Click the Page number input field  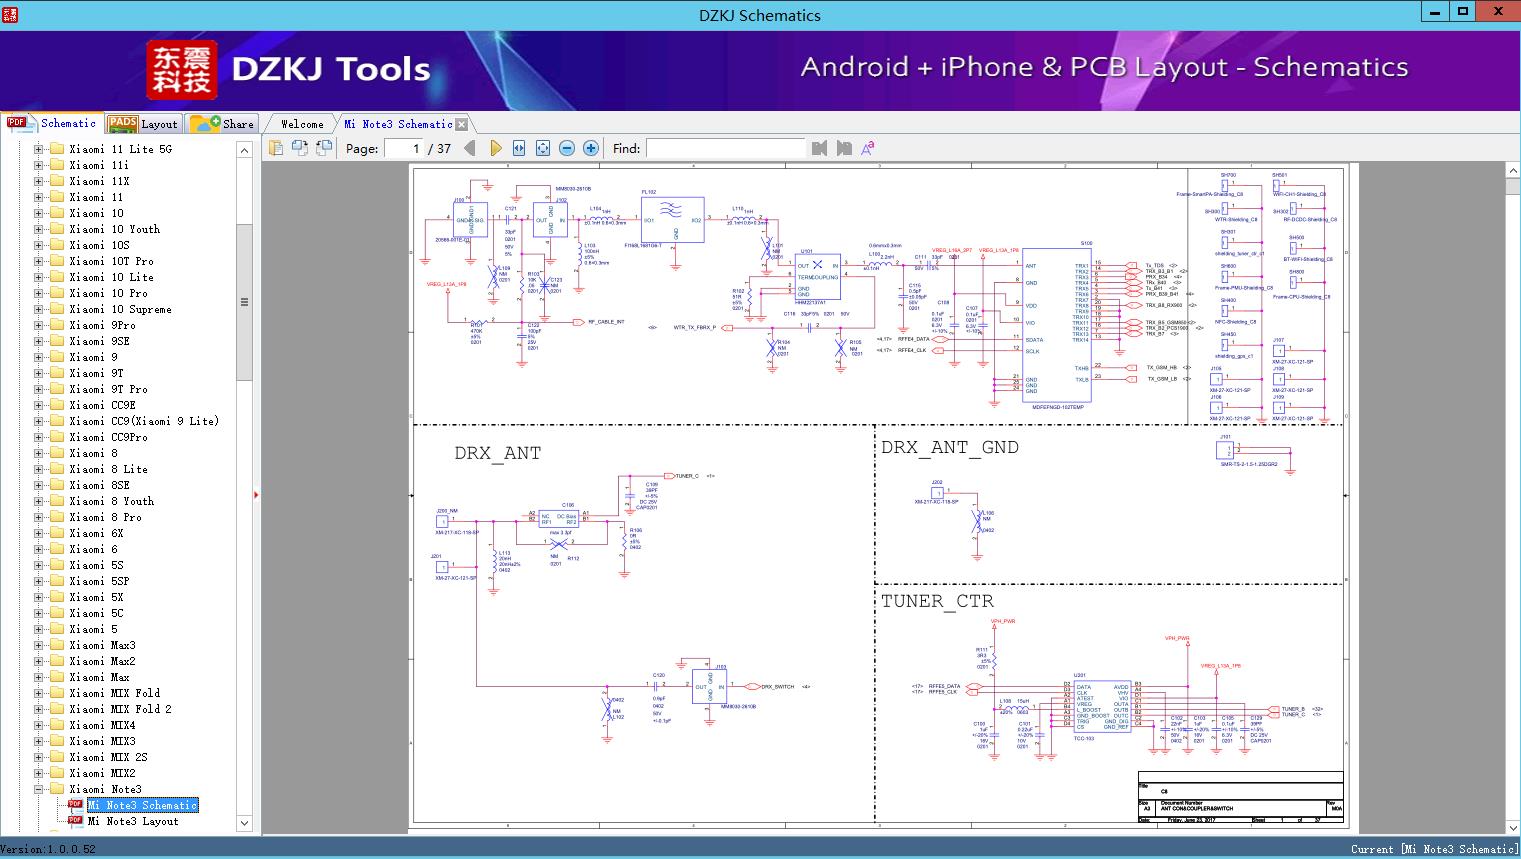(x=403, y=148)
